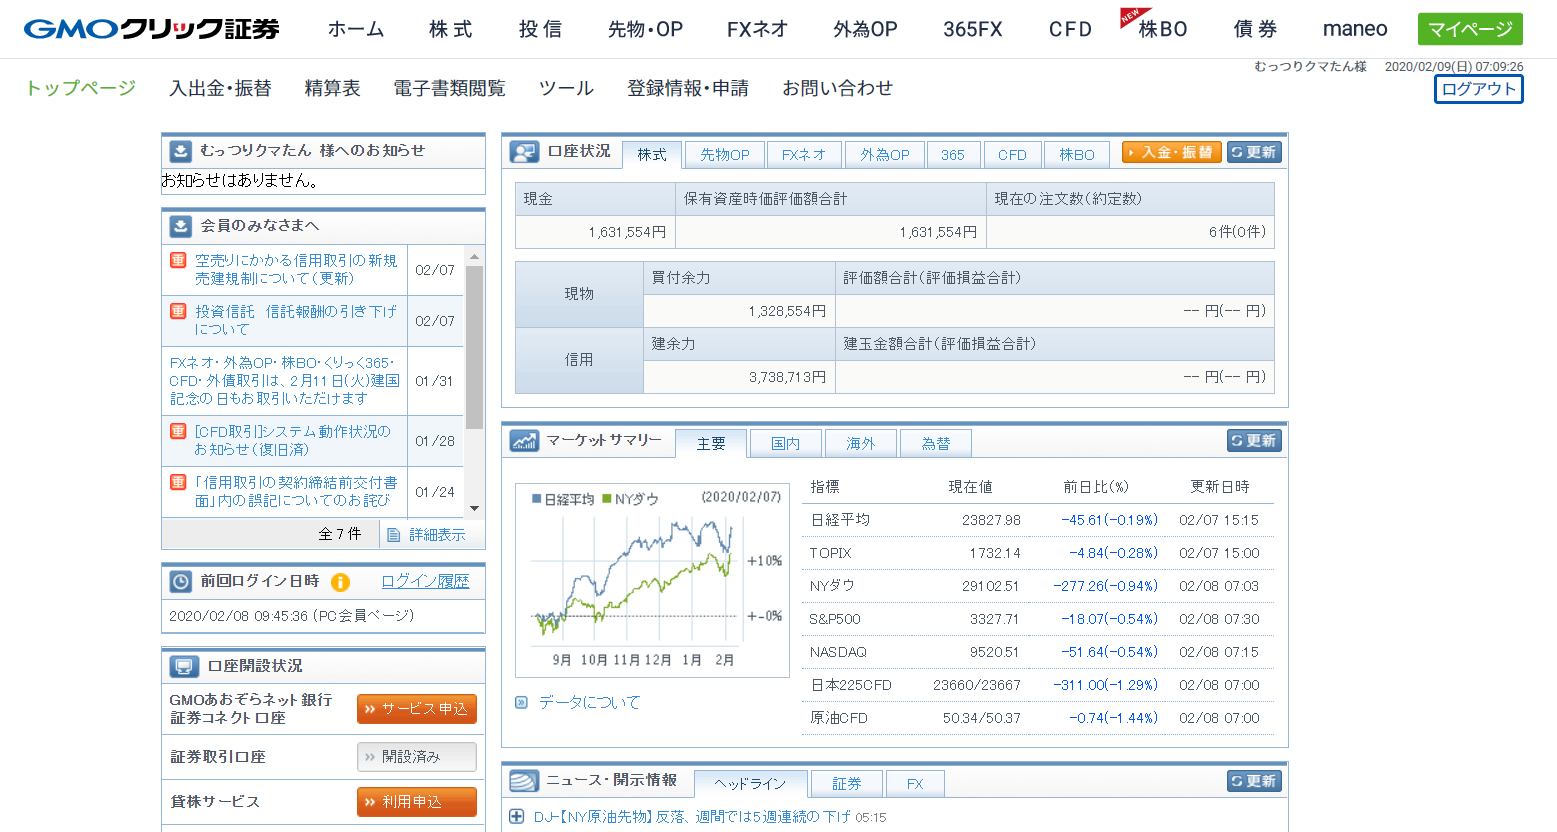Click the clock icon beside 前回ログイン日時
The height and width of the screenshot is (832, 1557).
[x=180, y=582]
